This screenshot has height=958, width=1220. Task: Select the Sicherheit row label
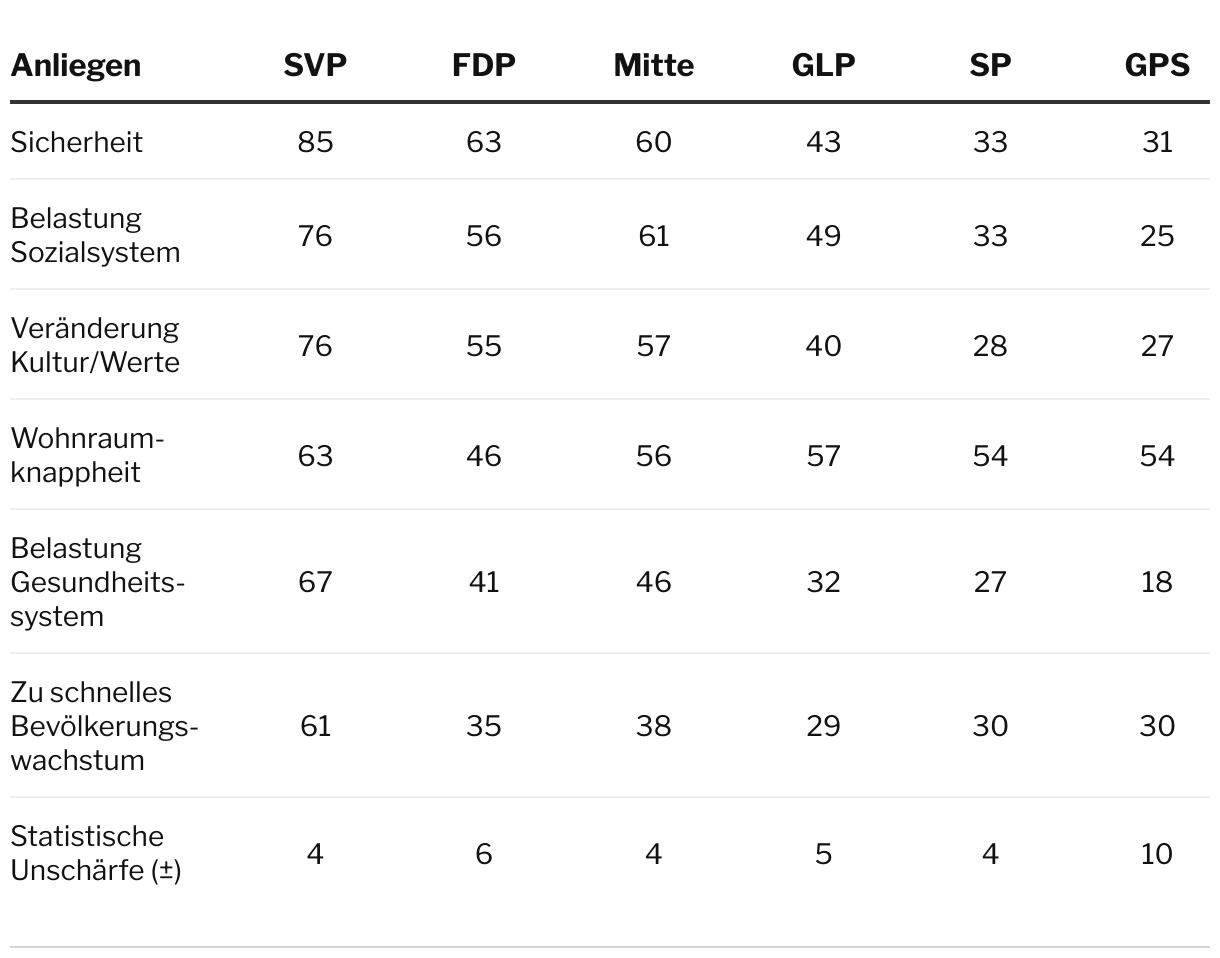click(x=77, y=142)
